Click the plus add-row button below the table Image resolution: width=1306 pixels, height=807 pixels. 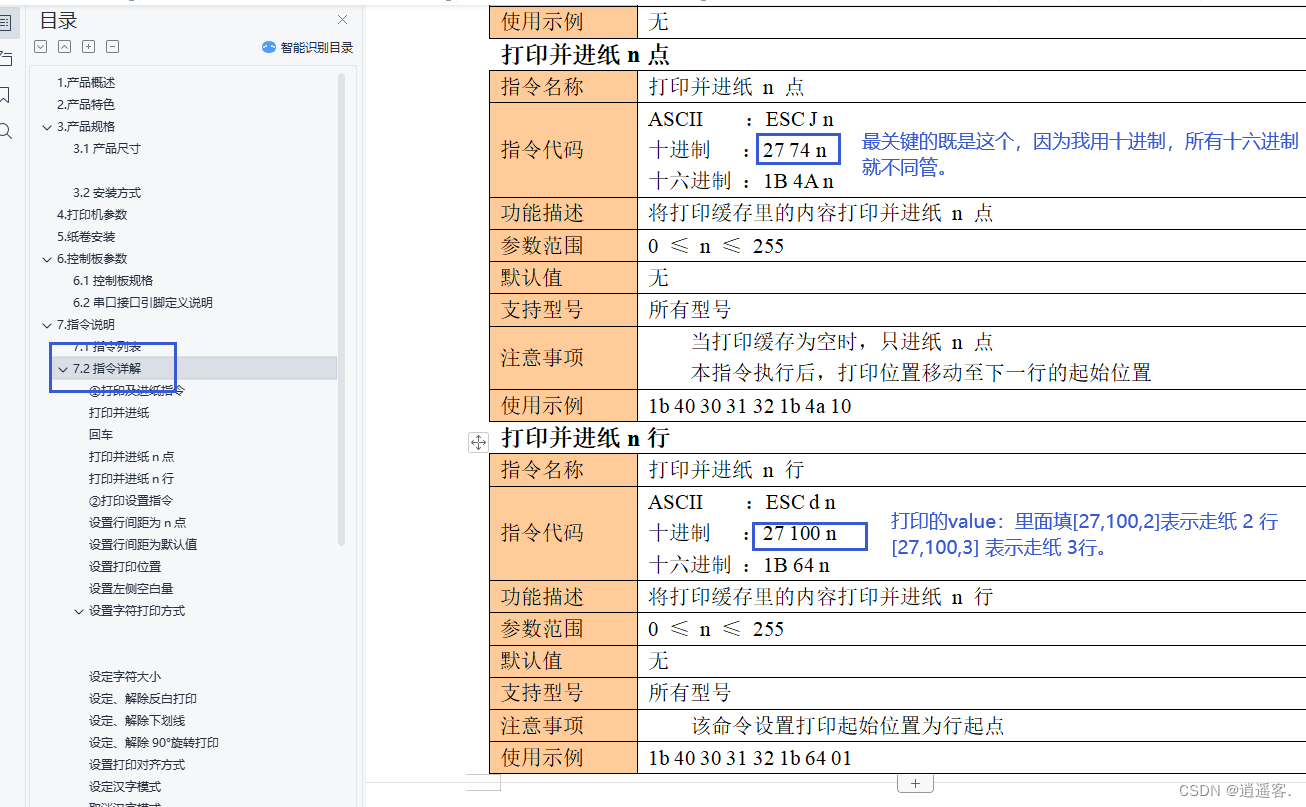[x=915, y=783]
